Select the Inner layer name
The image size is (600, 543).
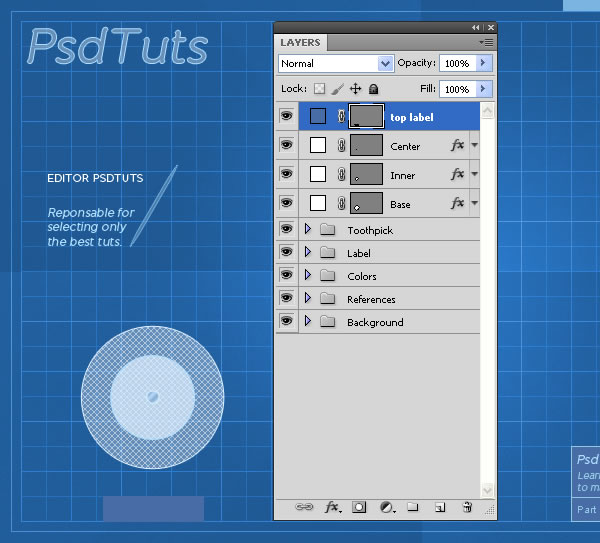tap(403, 176)
